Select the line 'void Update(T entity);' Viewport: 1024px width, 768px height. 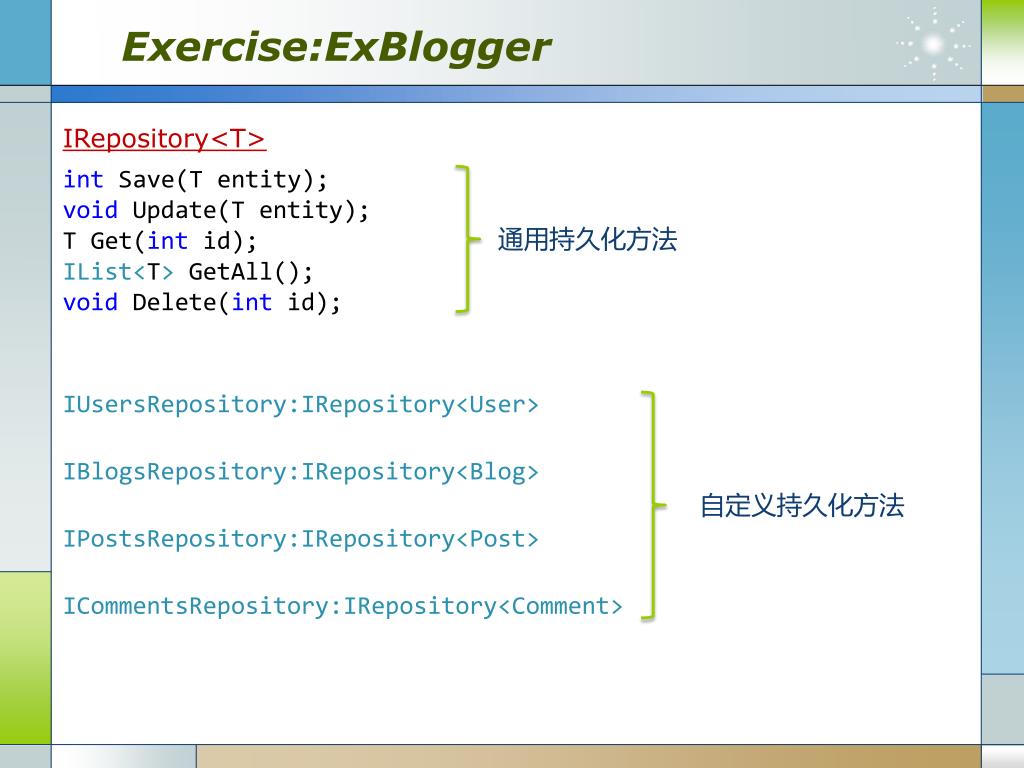click(x=216, y=210)
